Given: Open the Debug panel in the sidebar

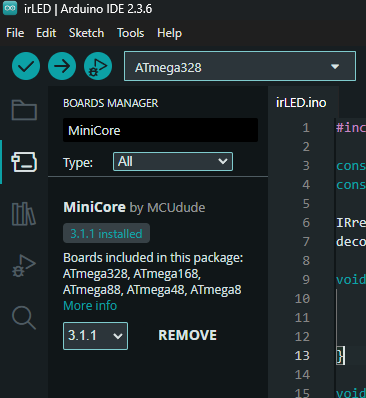Looking at the screenshot, I should (x=24, y=266).
